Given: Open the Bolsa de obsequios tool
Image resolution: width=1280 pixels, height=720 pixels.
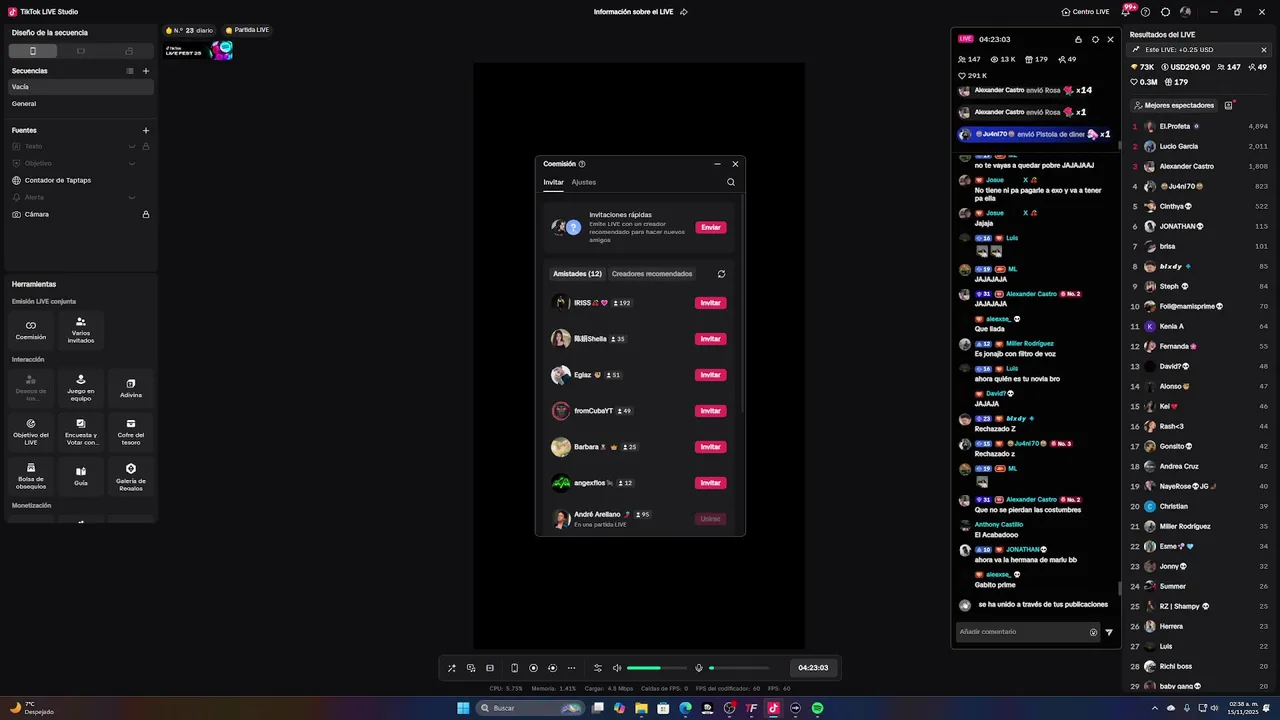Looking at the screenshot, I should click(x=31, y=476).
